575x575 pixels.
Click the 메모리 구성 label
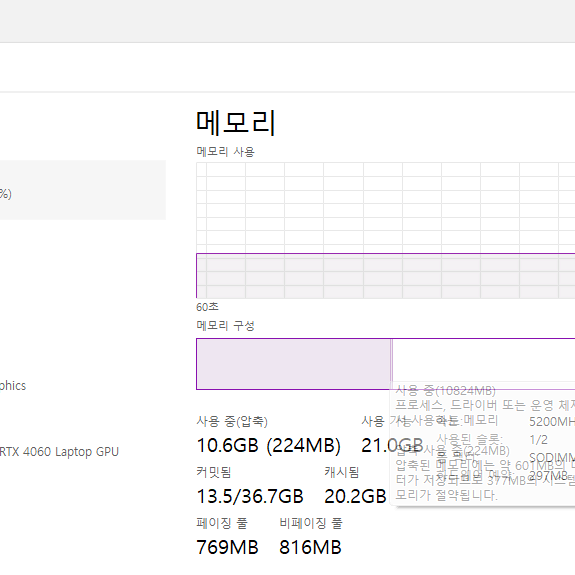click(x=225, y=325)
